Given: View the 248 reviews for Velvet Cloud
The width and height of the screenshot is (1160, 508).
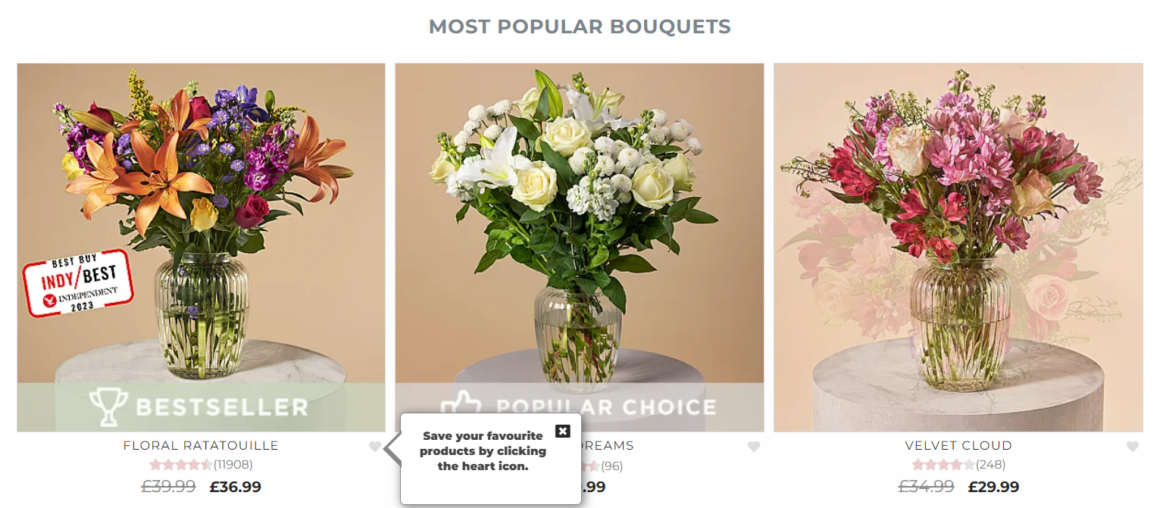Looking at the screenshot, I should (x=991, y=465).
